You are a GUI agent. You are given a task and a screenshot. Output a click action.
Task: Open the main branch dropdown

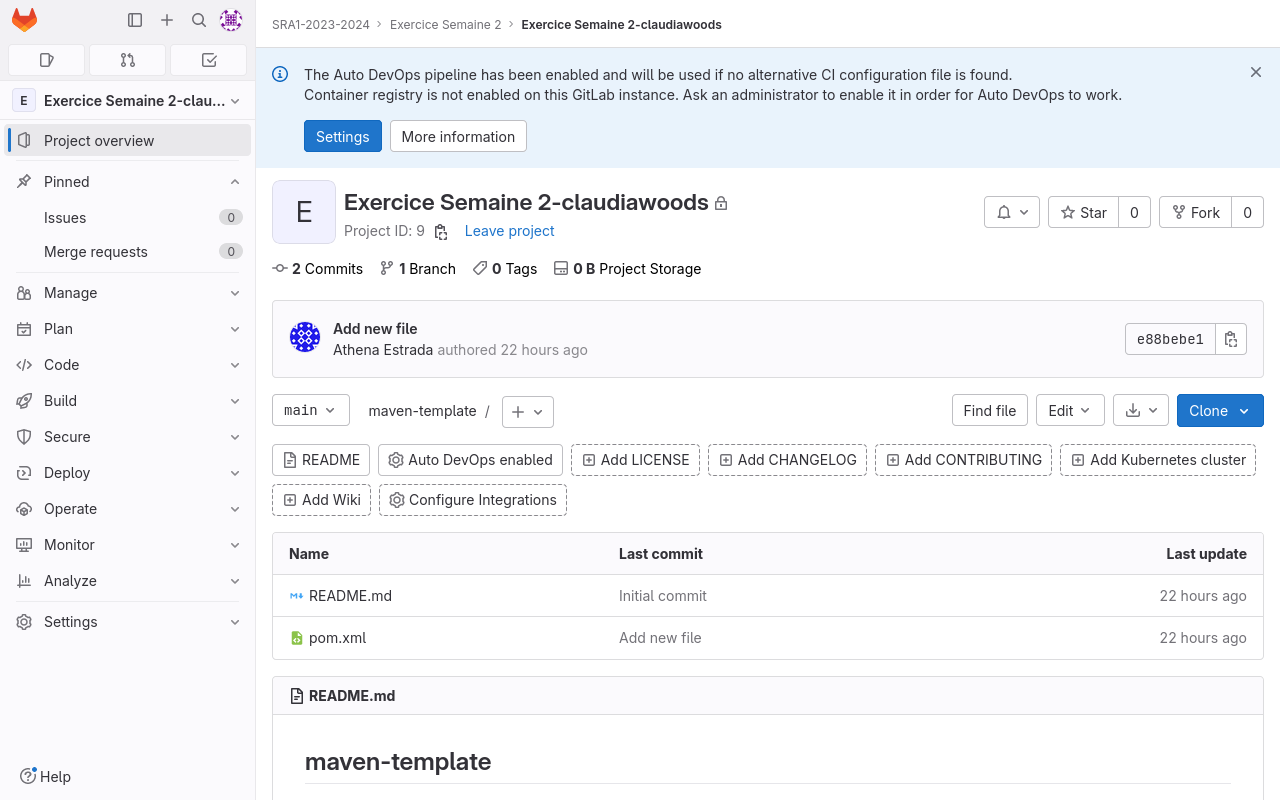pyautogui.click(x=310, y=410)
